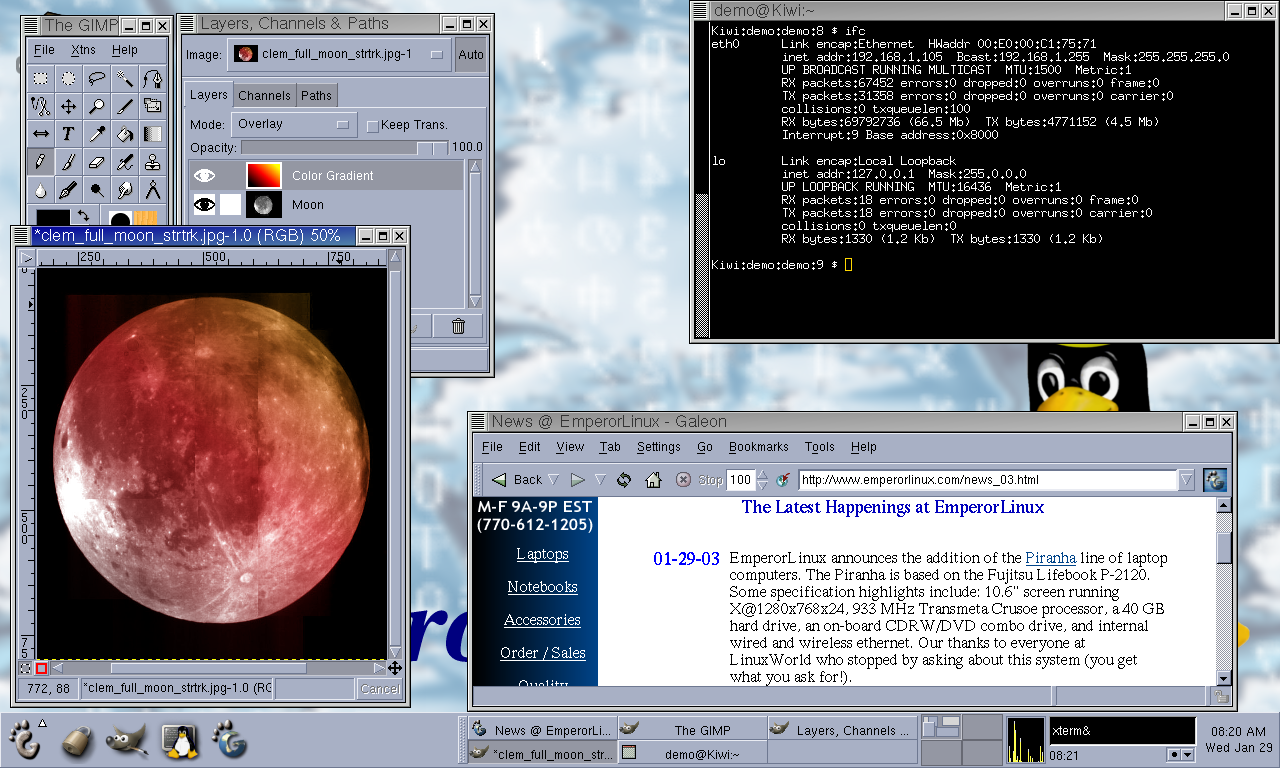1280x768 pixels.
Task: Select the Bucket Fill tool
Action: click(124, 133)
